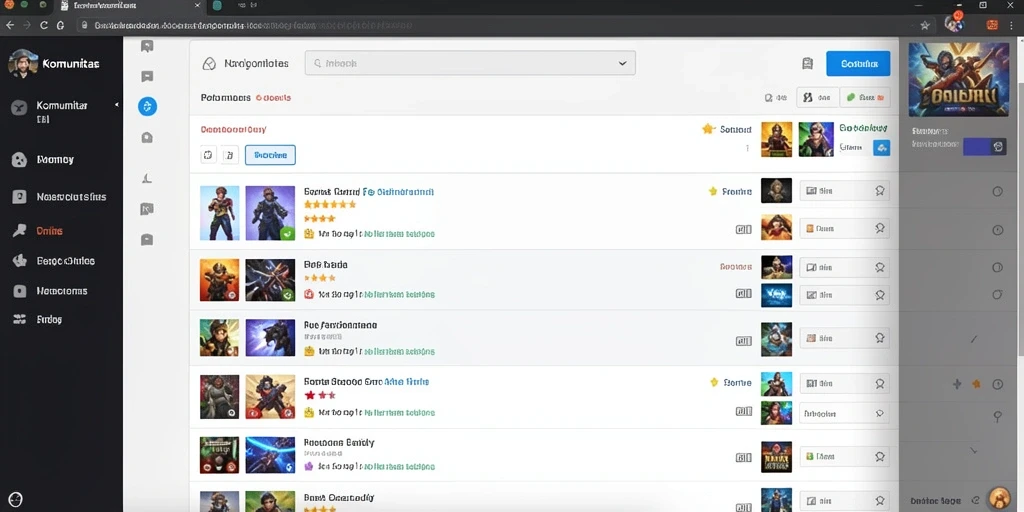Go back using the browser back arrow
Viewport: 1024px width, 512px height.
[x=10, y=25]
